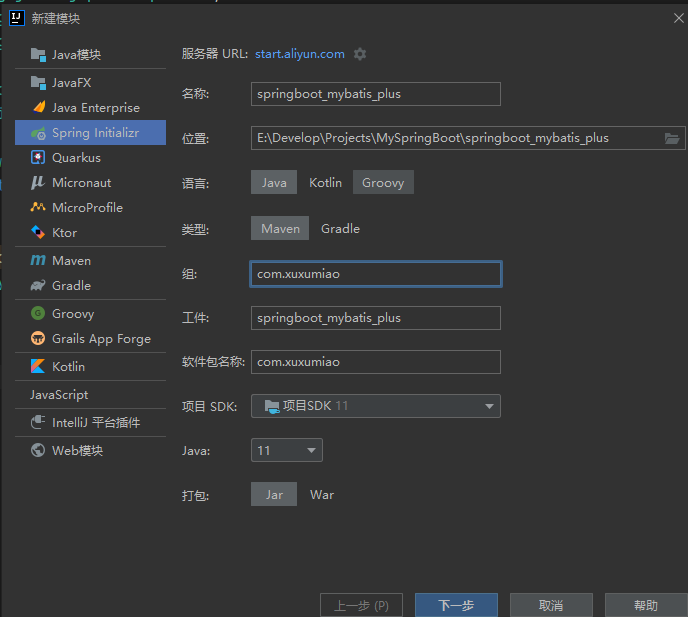Close the 新建模块 dialog
The width and height of the screenshot is (688, 617).
678,18
